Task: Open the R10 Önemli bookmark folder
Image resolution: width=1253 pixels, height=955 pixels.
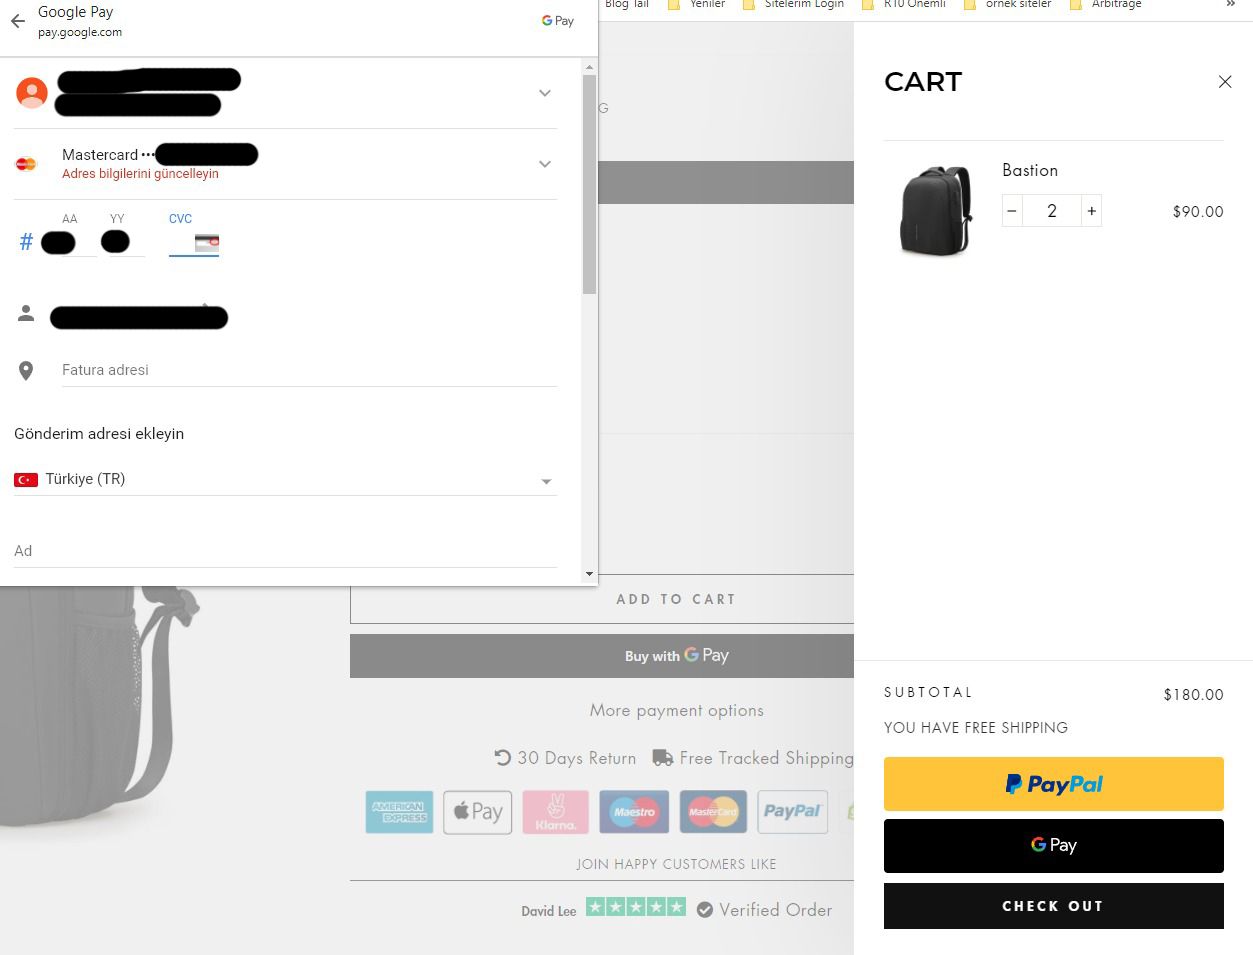Action: [903, 5]
